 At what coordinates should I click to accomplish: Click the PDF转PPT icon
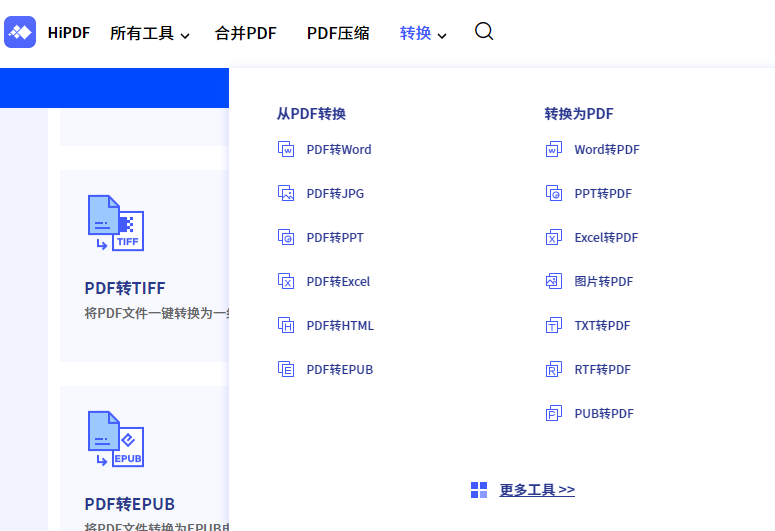[x=286, y=237]
